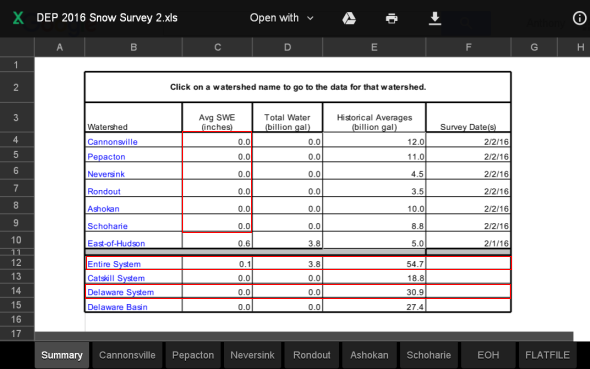The height and width of the screenshot is (369, 590).
Task: Switch to the Summary sheet tab
Action: coord(62,355)
